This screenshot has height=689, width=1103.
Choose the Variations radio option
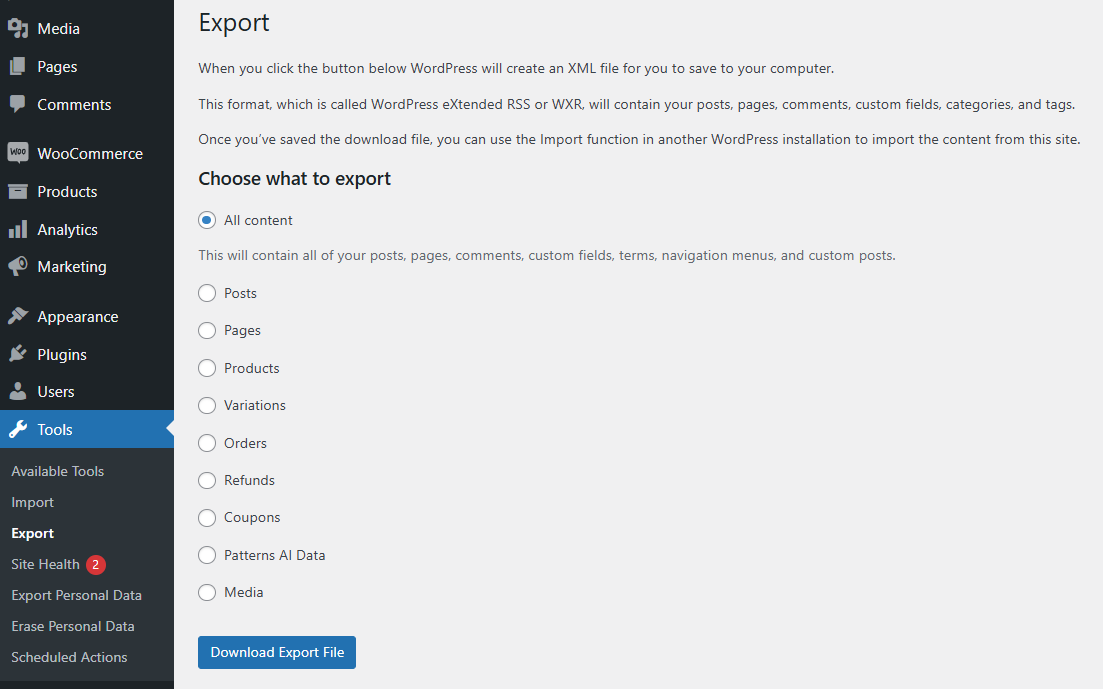tap(207, 405)
